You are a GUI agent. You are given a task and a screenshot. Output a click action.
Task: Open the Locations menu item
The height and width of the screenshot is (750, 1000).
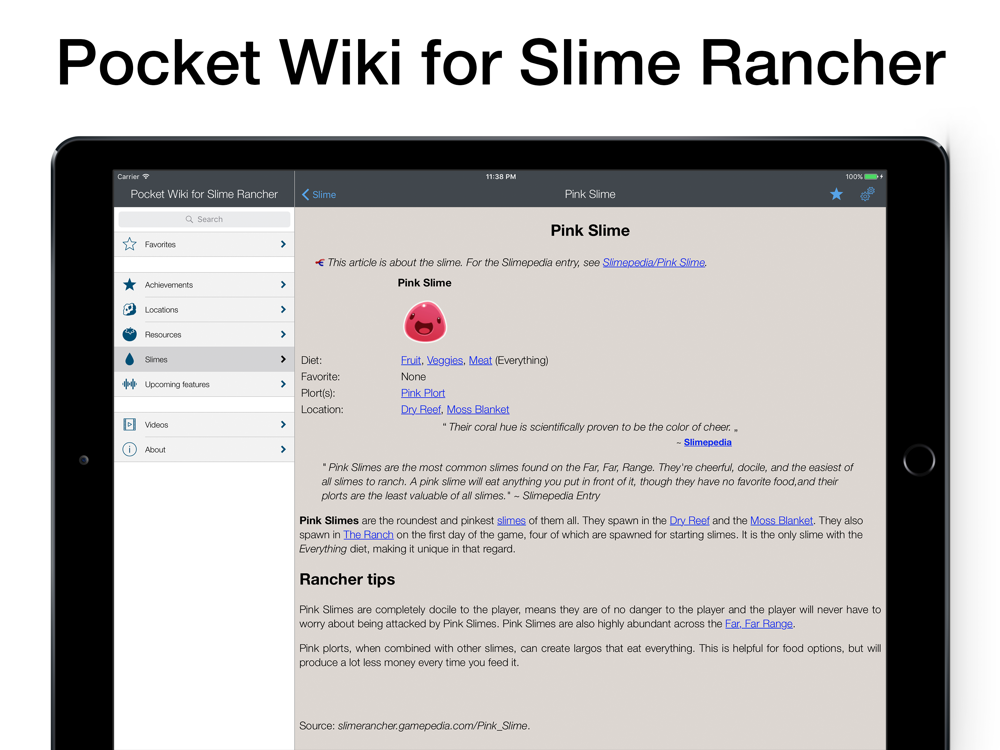[204, 309]
